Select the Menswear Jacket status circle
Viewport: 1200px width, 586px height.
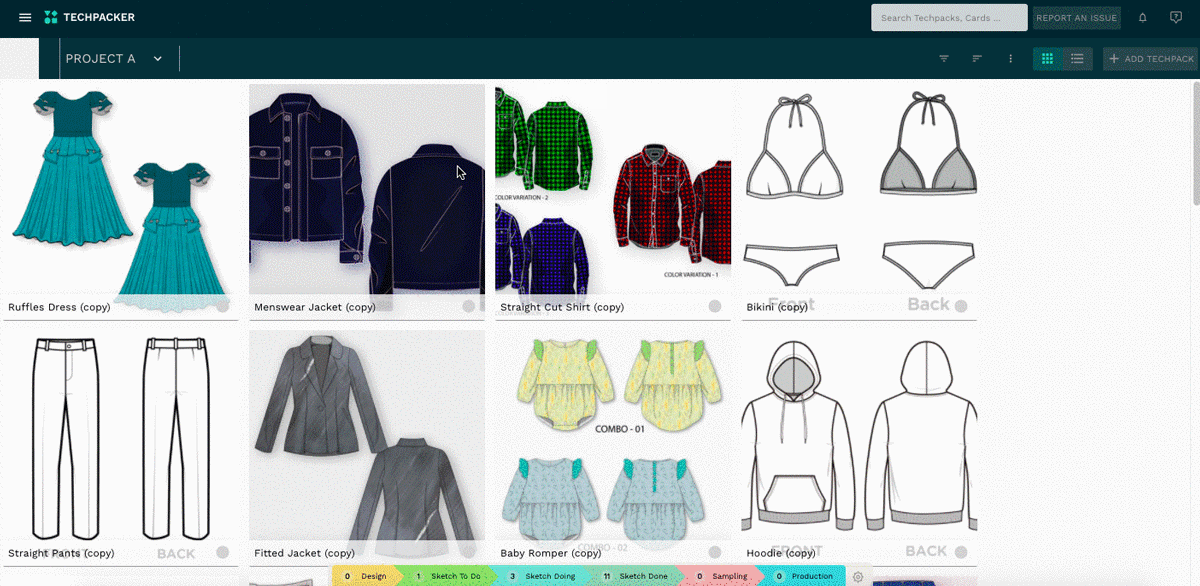tap(469, 307)
